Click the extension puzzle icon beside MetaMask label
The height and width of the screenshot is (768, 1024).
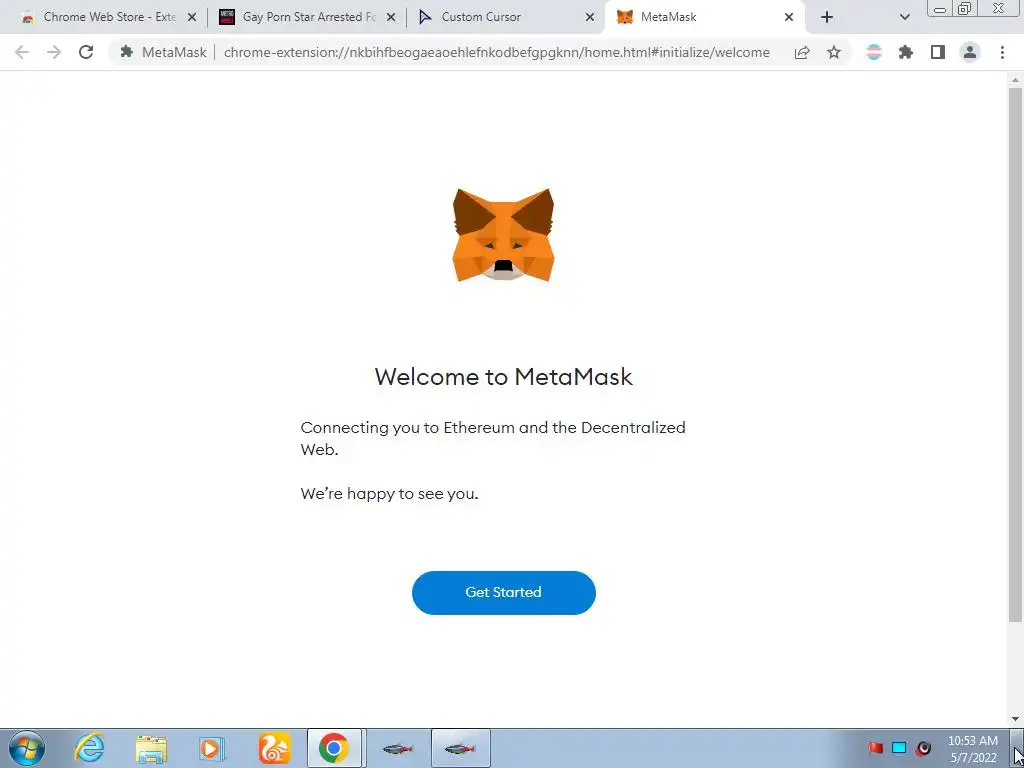point(127,52)
